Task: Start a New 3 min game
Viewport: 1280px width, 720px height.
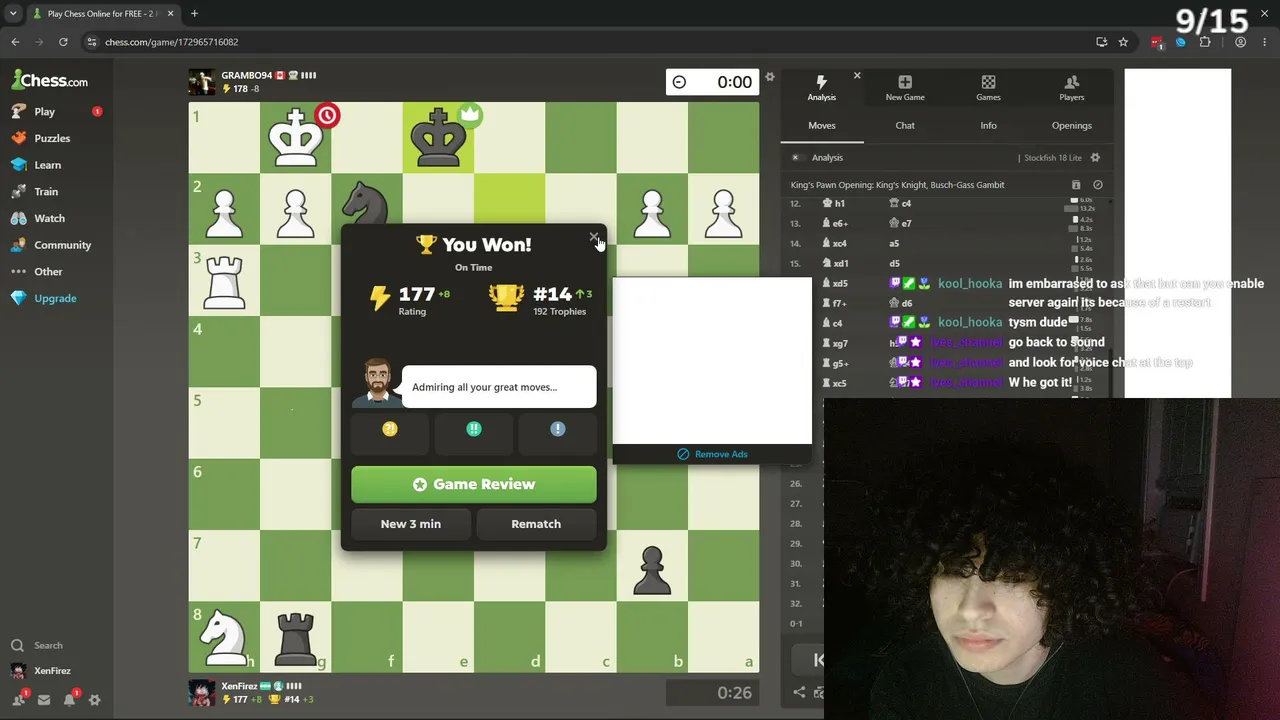Action: point(411,524)
